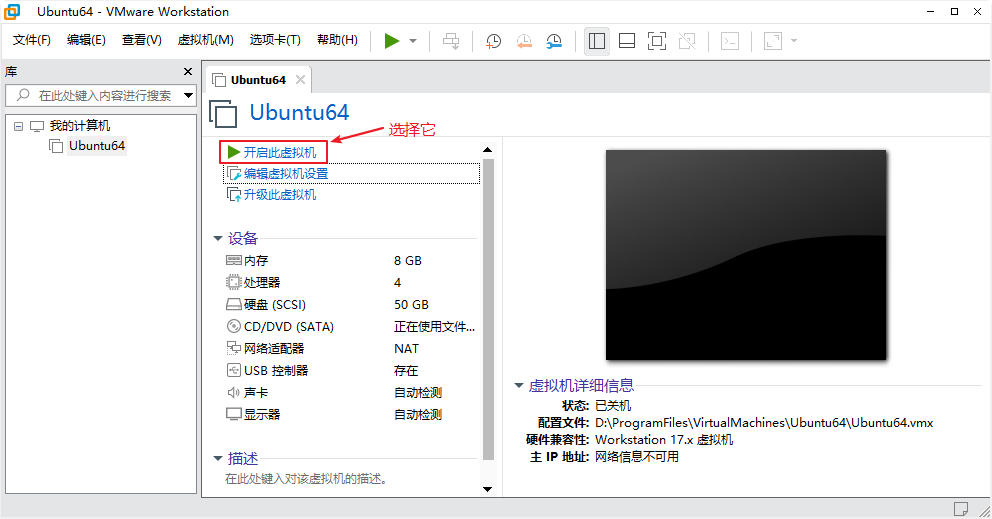Select Ubuntu64 in the library tree
The height and width of the screenshot is (519, 992).
click(97, 146)
